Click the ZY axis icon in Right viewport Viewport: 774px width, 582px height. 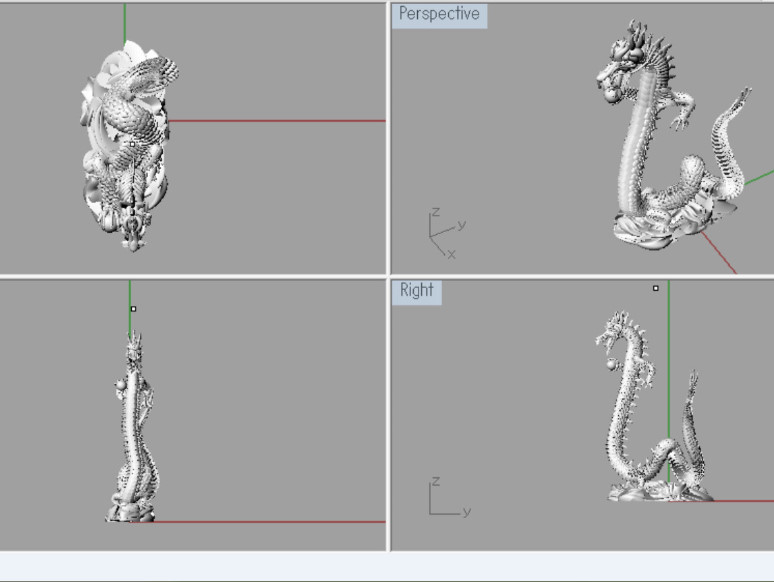tap(450, 497)
